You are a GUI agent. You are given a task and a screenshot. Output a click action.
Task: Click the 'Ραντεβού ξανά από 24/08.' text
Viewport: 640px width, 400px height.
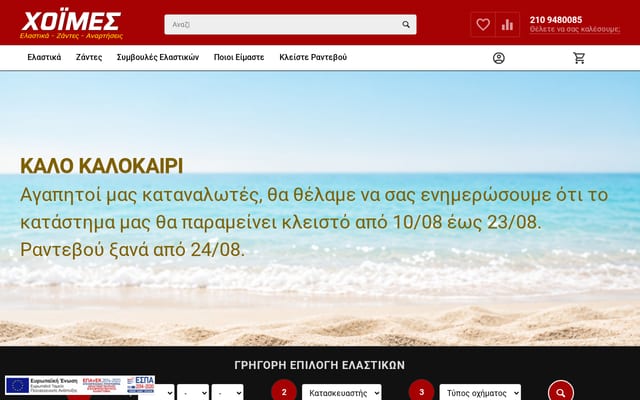(133, 249)
